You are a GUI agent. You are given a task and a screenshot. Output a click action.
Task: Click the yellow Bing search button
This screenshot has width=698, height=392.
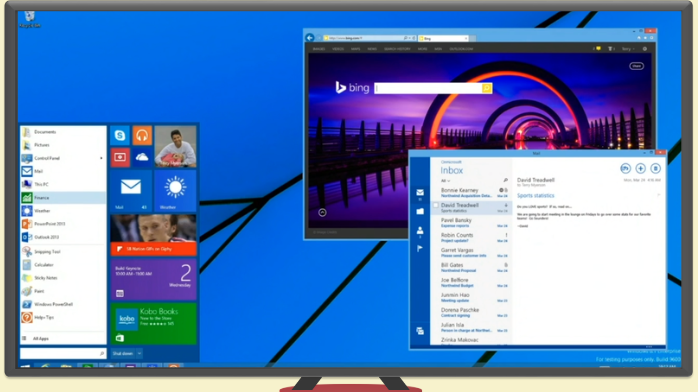(487, 88)
